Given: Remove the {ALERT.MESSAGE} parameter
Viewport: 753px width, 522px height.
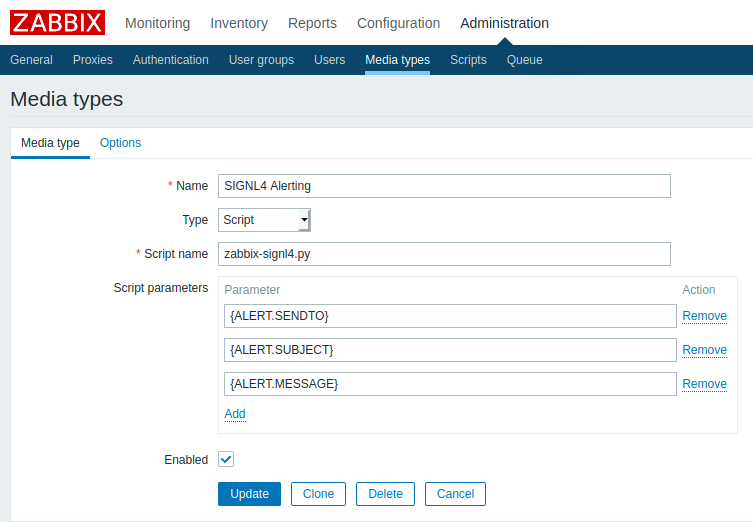Looking at the screenshot, I should 704,384.
